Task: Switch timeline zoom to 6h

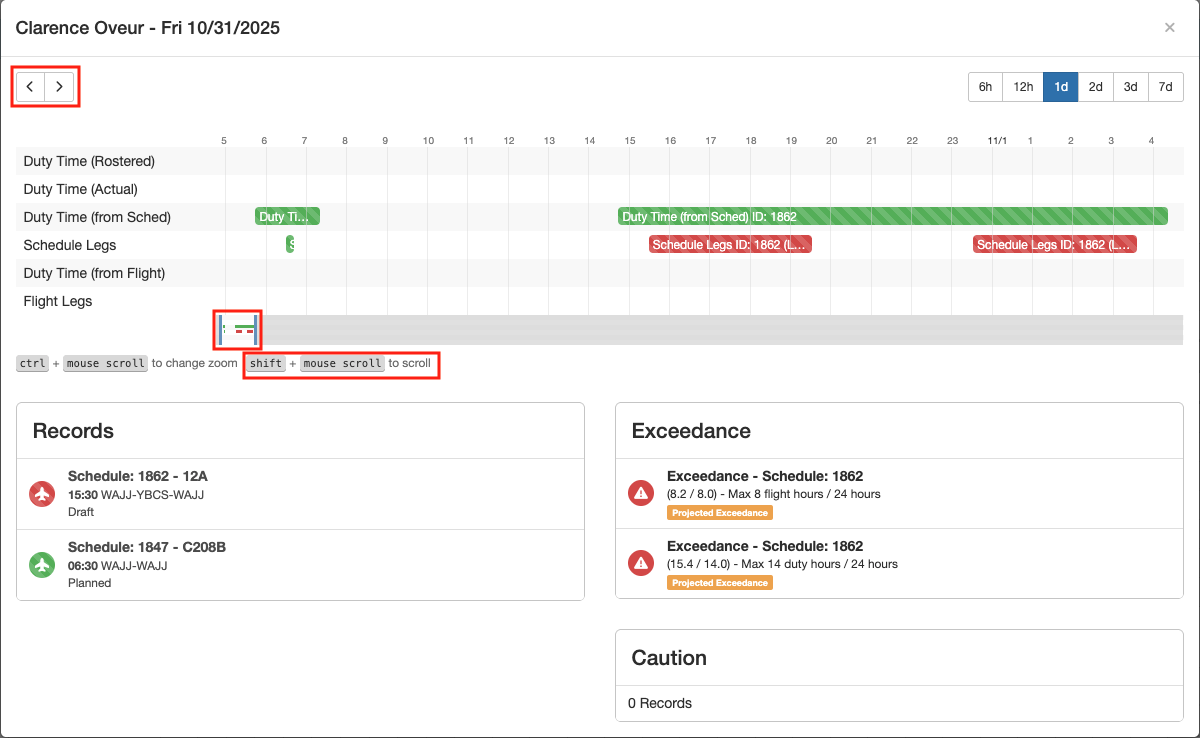Action: coord(985,87)
